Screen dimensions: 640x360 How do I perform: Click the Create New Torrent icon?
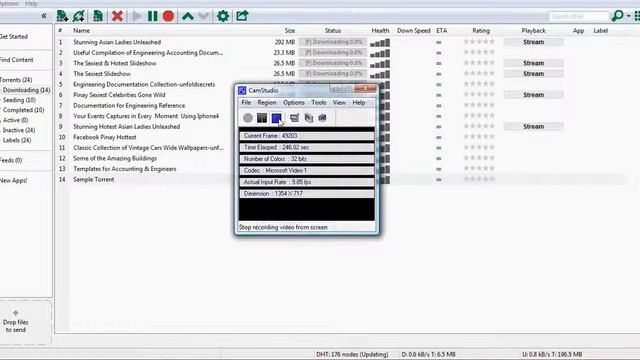click(98, 16)
